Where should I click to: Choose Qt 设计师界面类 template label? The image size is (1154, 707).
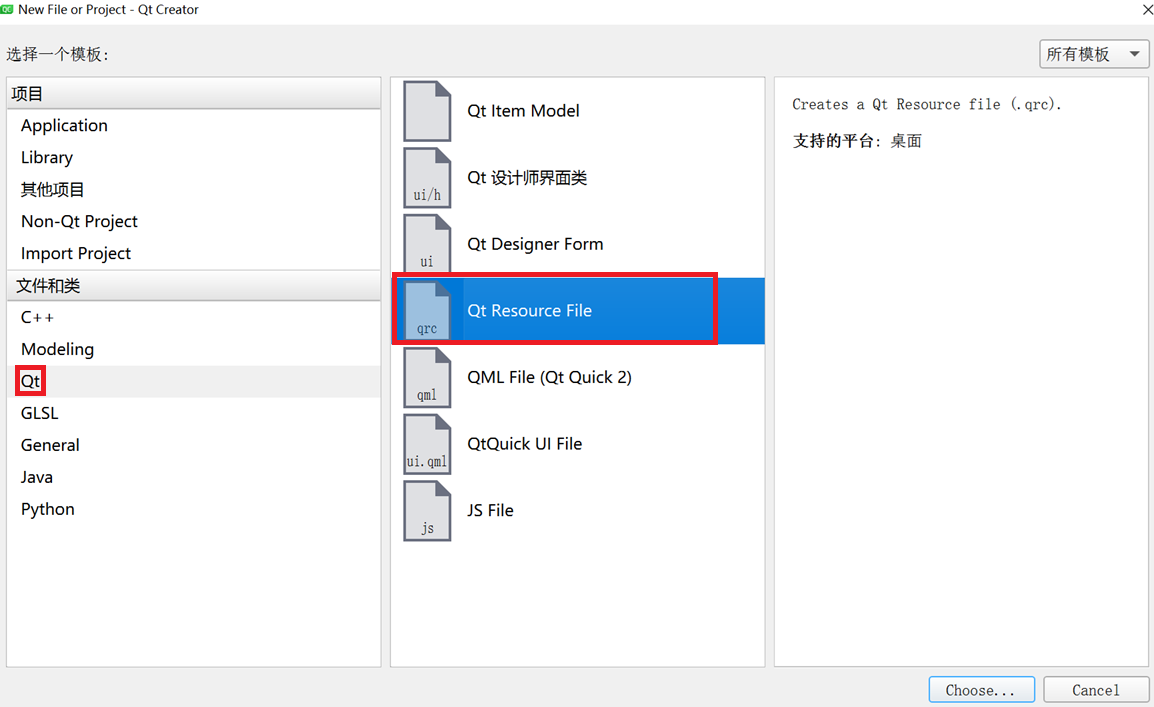[527, 178]
